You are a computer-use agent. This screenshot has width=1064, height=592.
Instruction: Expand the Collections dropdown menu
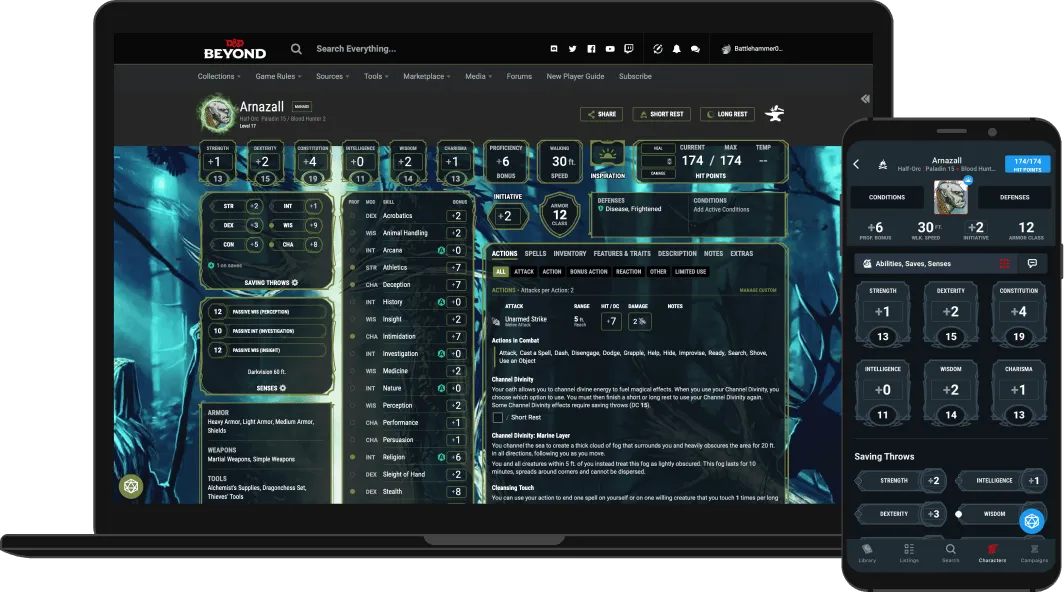click(x=219, y=76)
